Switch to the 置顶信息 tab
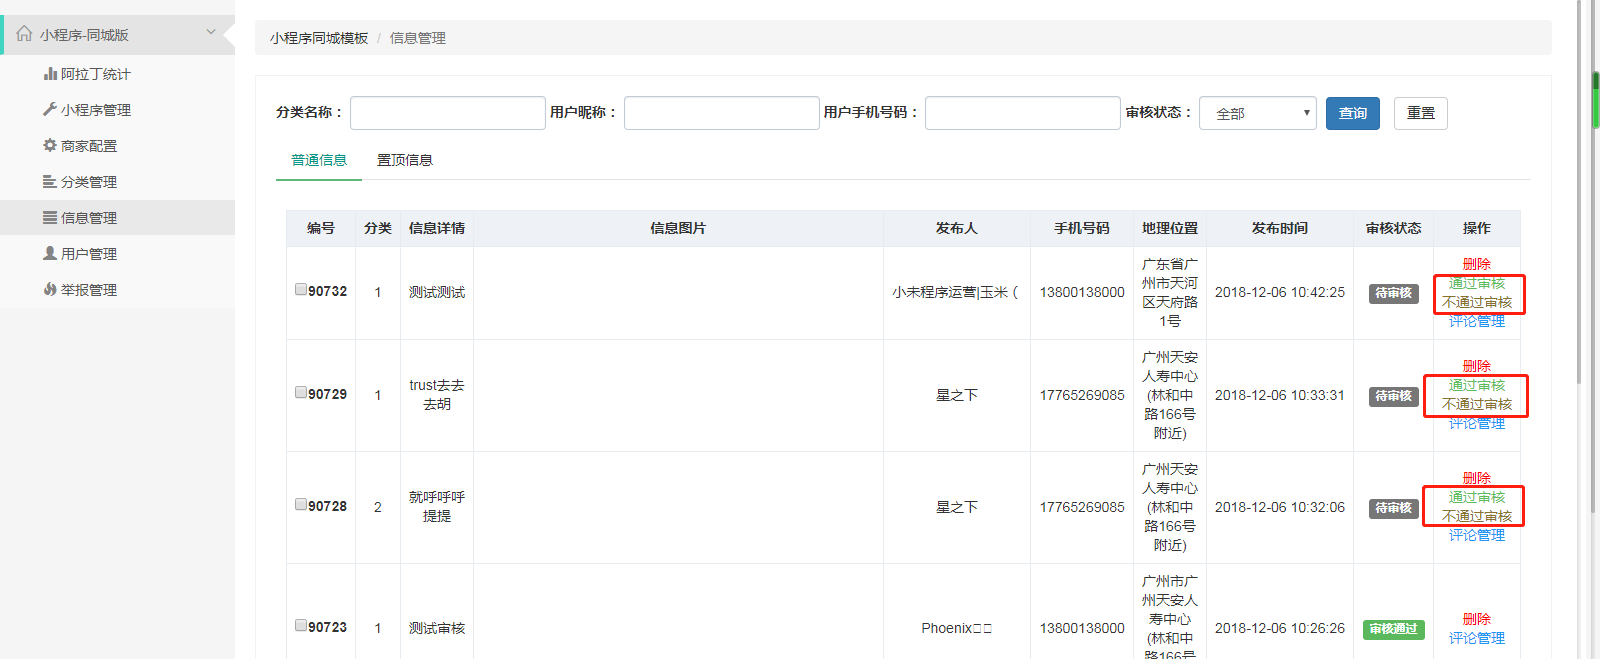 pos(404,160)
